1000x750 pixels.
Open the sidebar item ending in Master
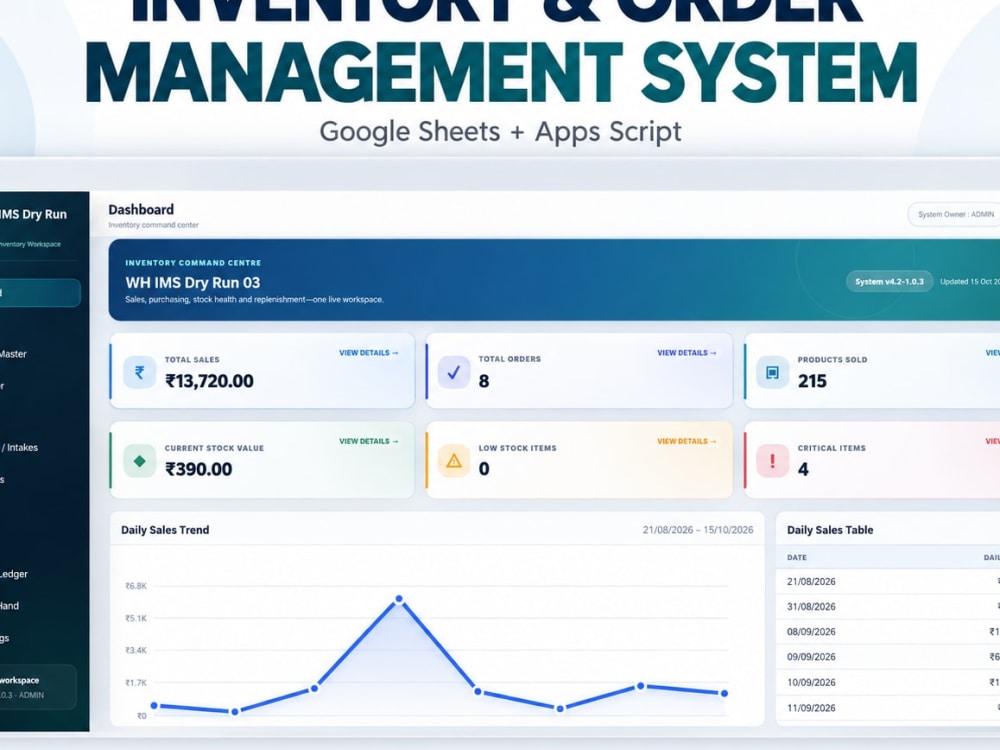(13, 354)
